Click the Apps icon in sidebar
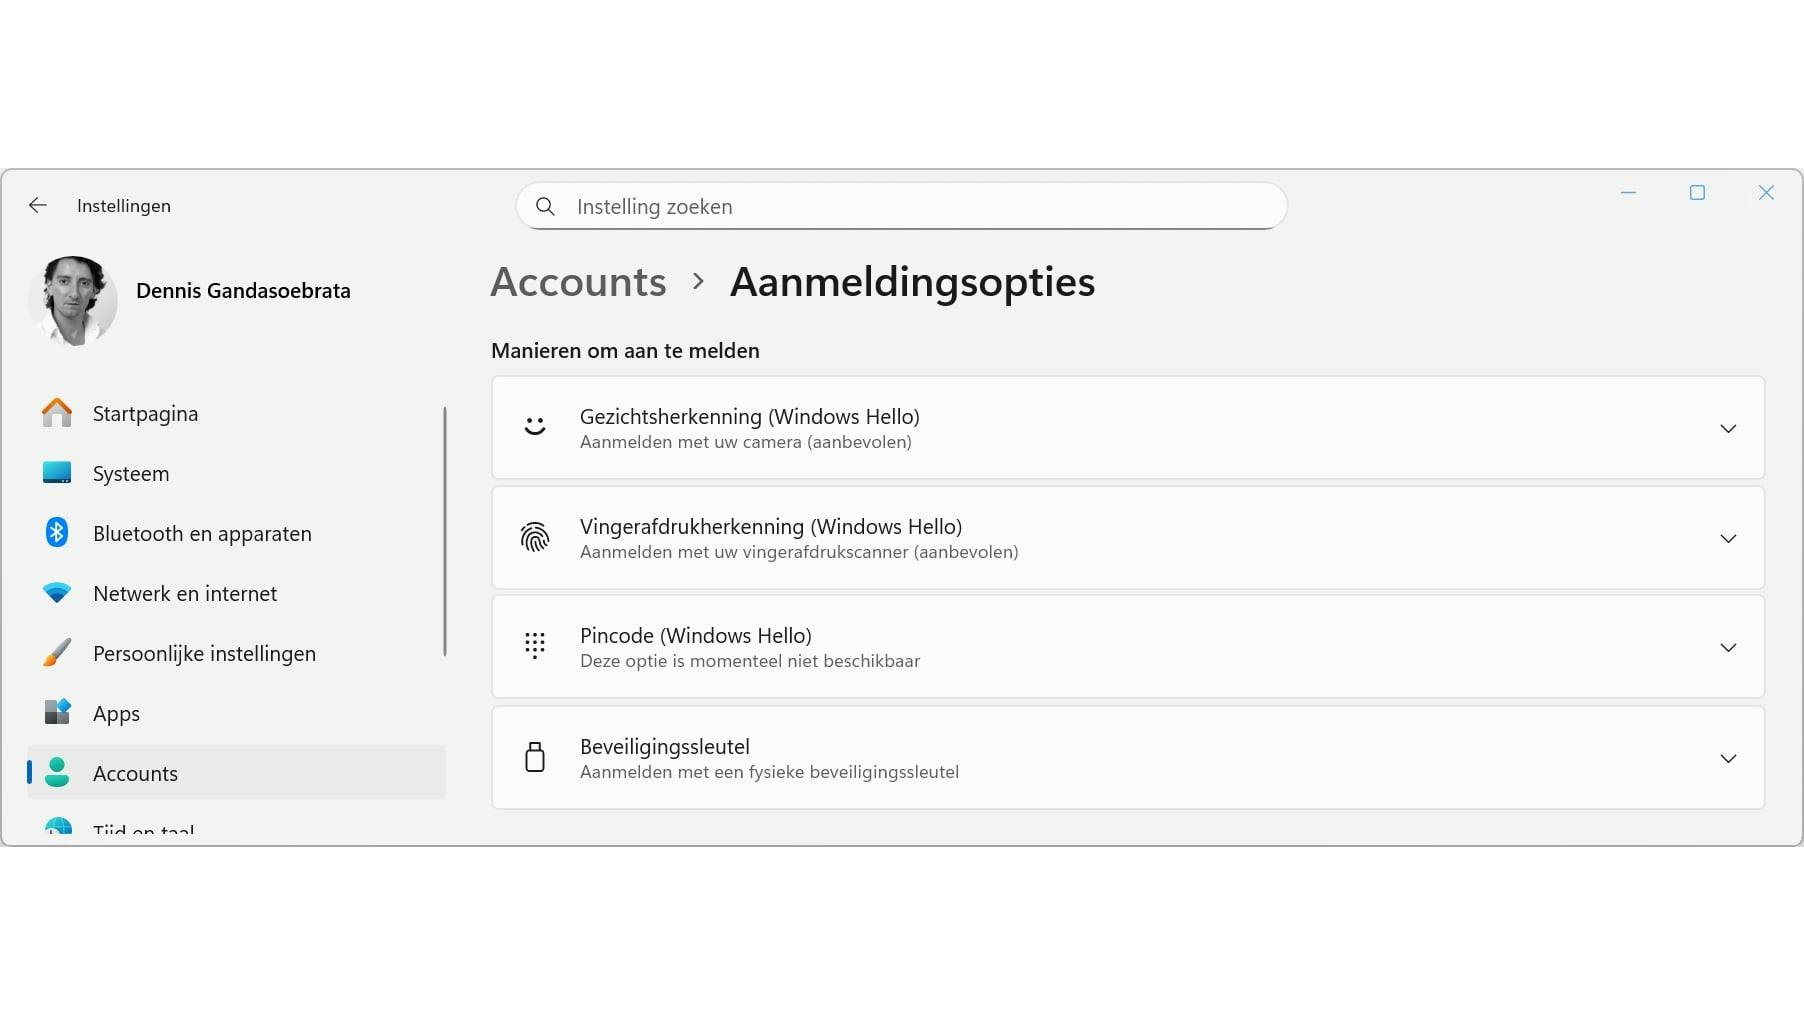Screen dimensions: 1804x1015 pyautogui.click(x=57, y=713)
